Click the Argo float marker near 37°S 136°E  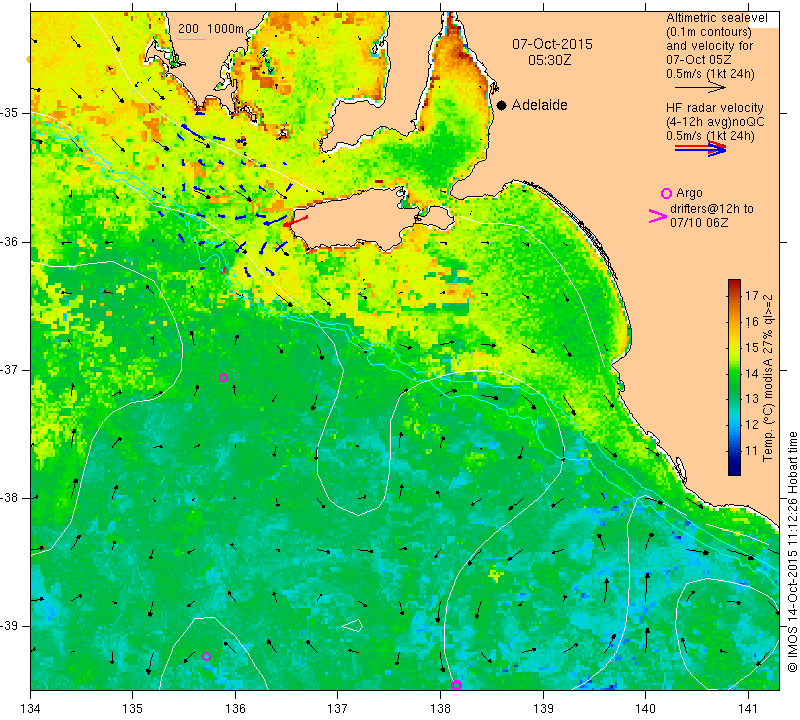pyautogui.click(x=223, y=378)
